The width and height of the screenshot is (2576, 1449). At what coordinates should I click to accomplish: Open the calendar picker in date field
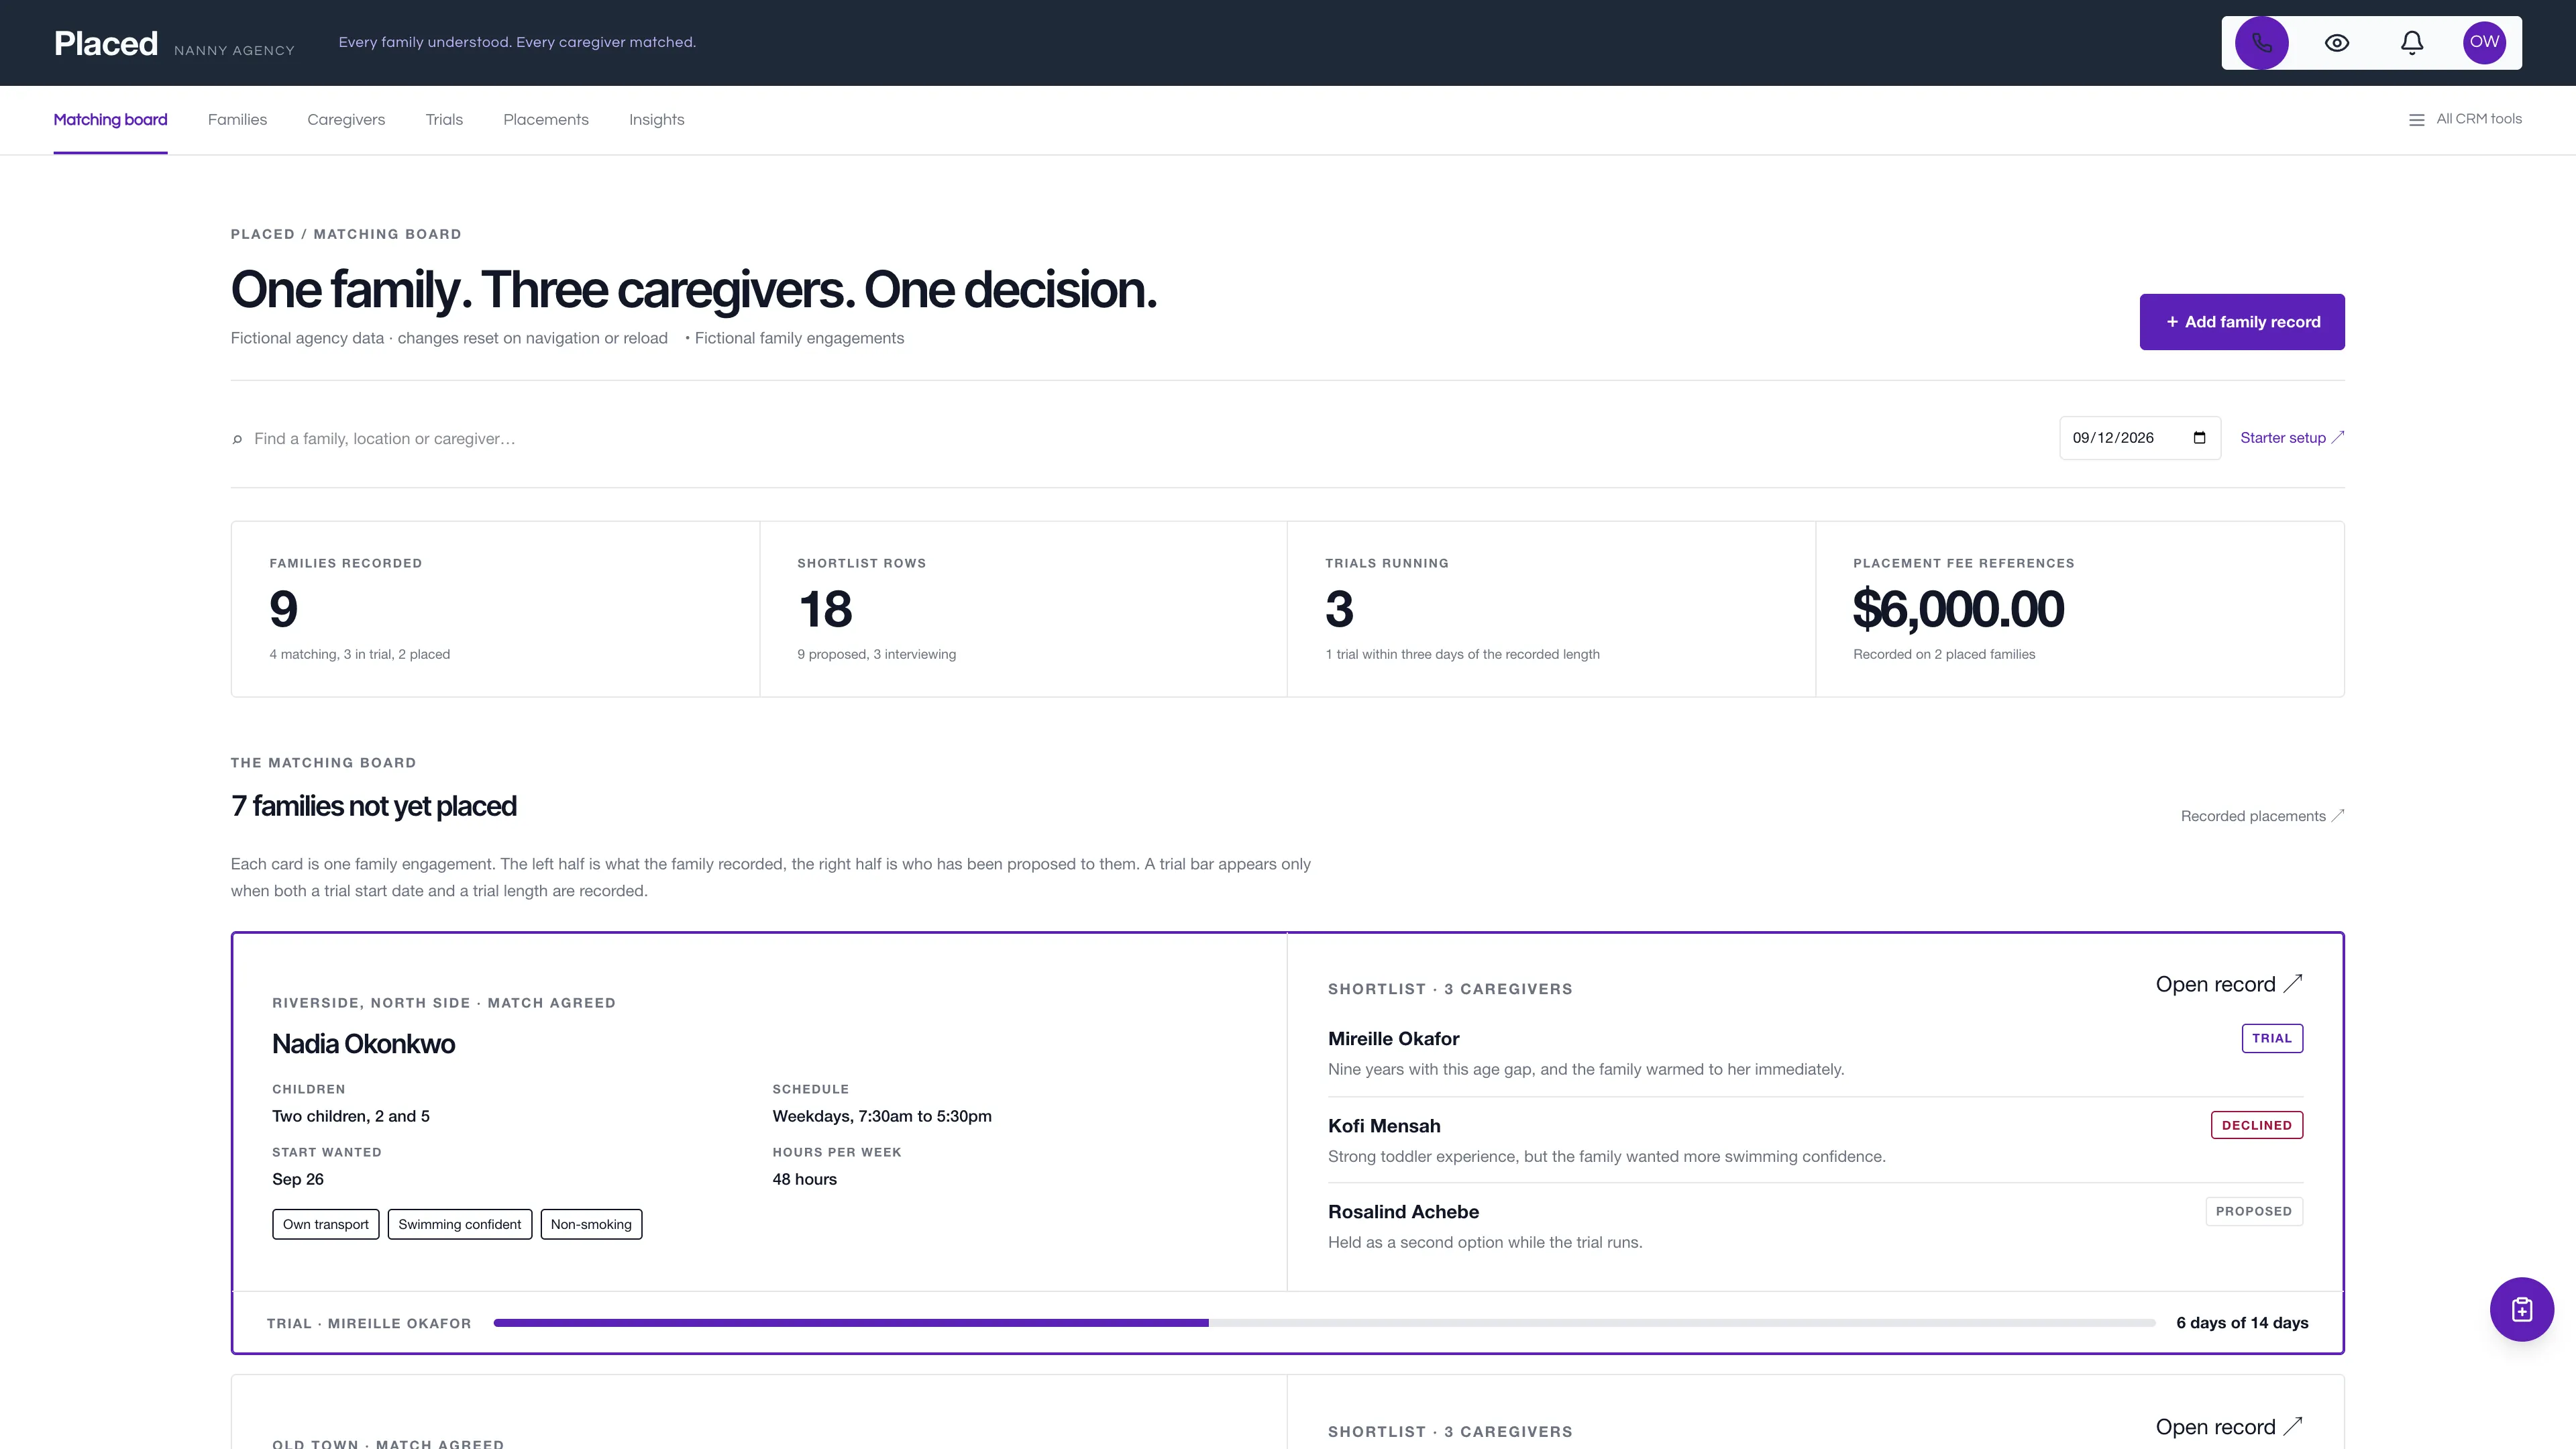coord(2199,438)
